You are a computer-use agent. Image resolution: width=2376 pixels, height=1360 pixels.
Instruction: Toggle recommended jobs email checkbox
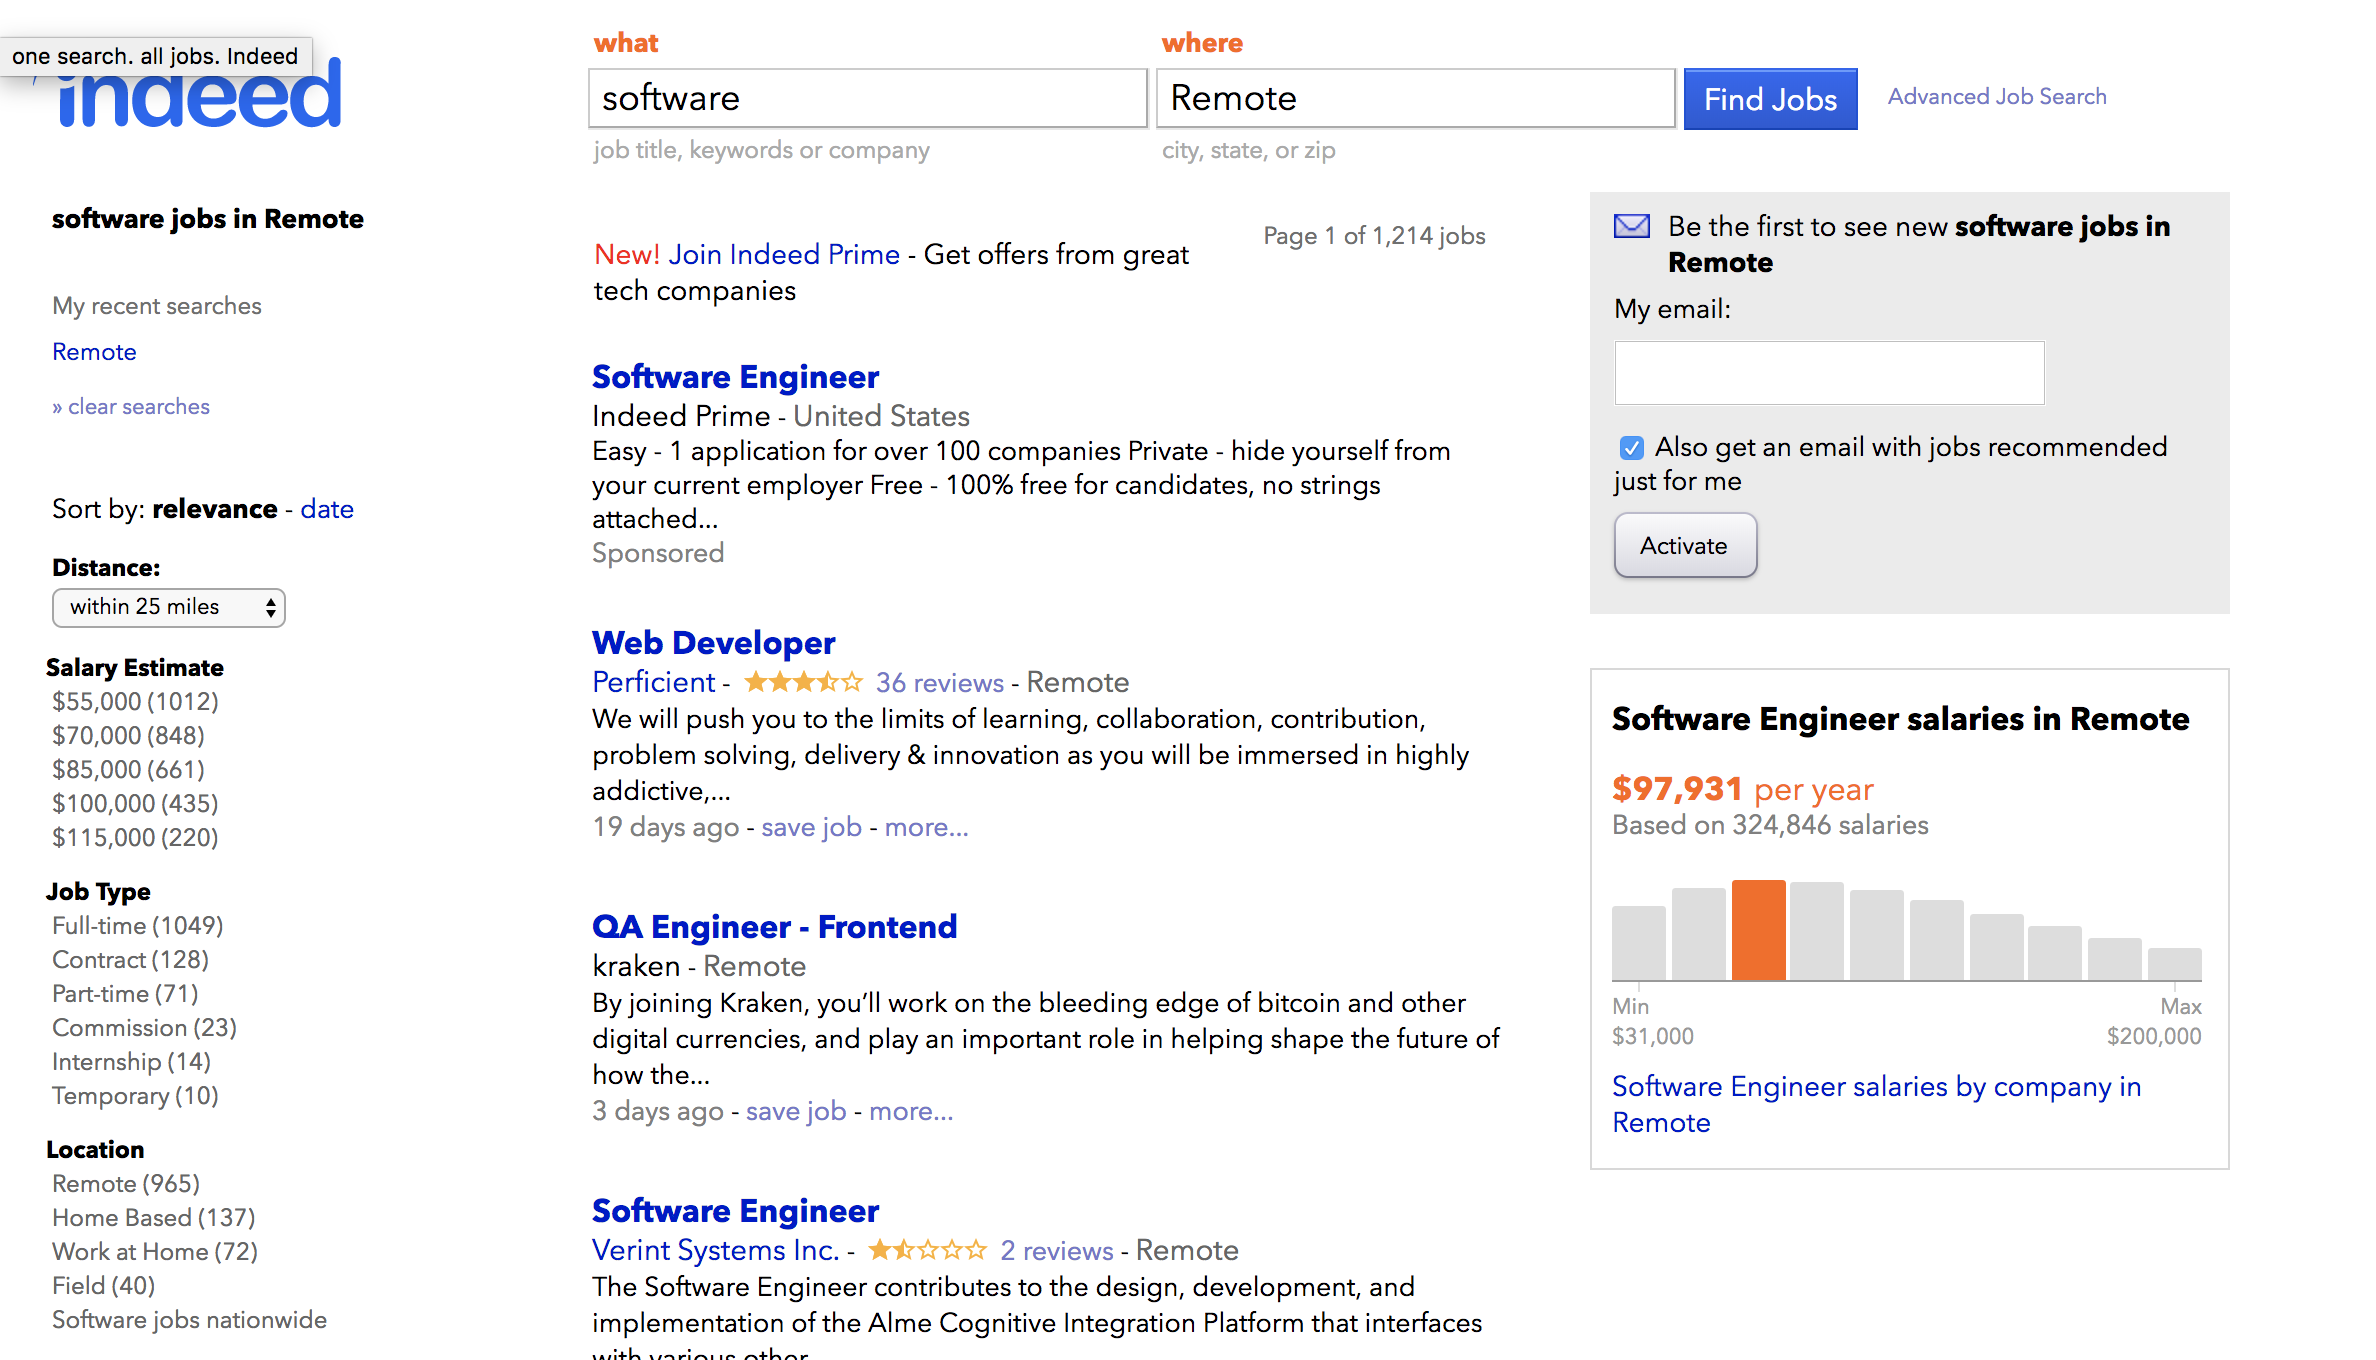point(1632,447)
